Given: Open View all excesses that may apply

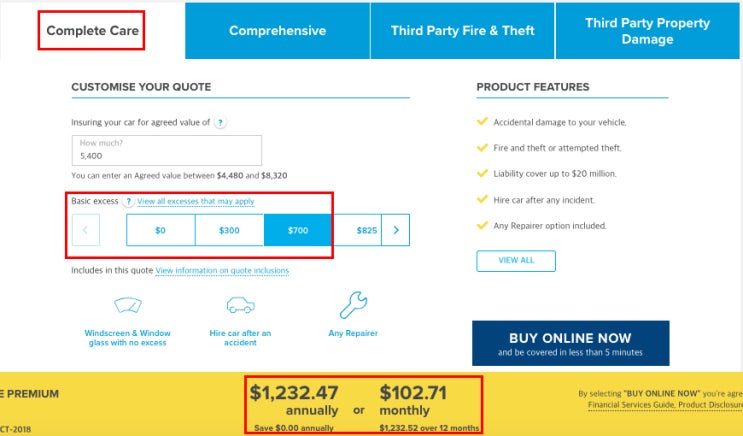Looking at the screenshot, I should pos(196,201).
